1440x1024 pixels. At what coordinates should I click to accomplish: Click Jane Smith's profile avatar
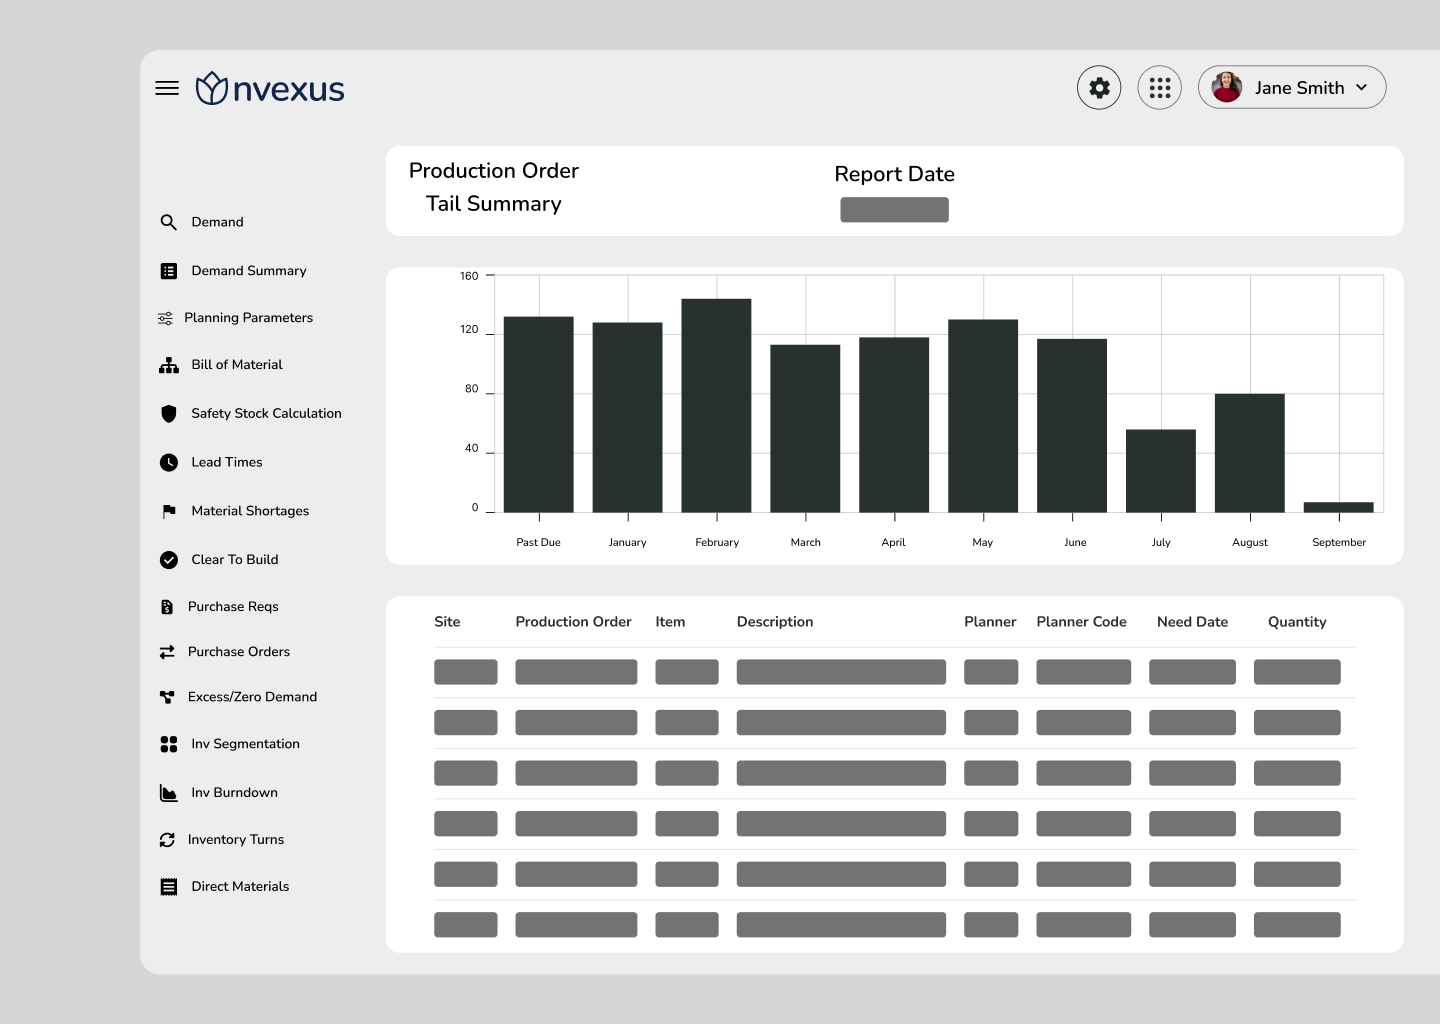[x=1227, y=88]
